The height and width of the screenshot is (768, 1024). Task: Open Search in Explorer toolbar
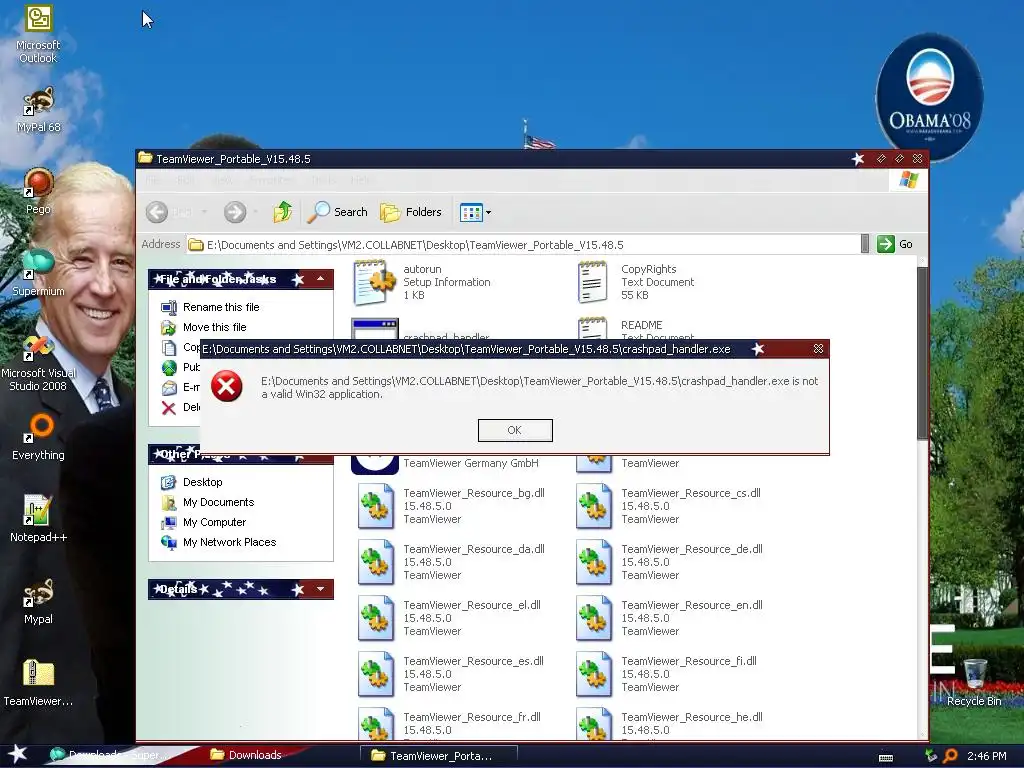(338, 212)
